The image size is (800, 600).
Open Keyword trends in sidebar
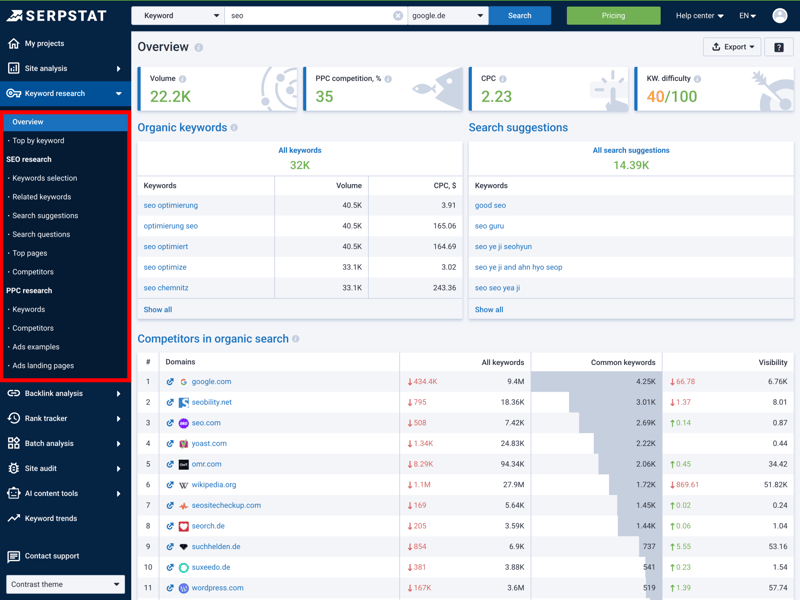point(50,519)
